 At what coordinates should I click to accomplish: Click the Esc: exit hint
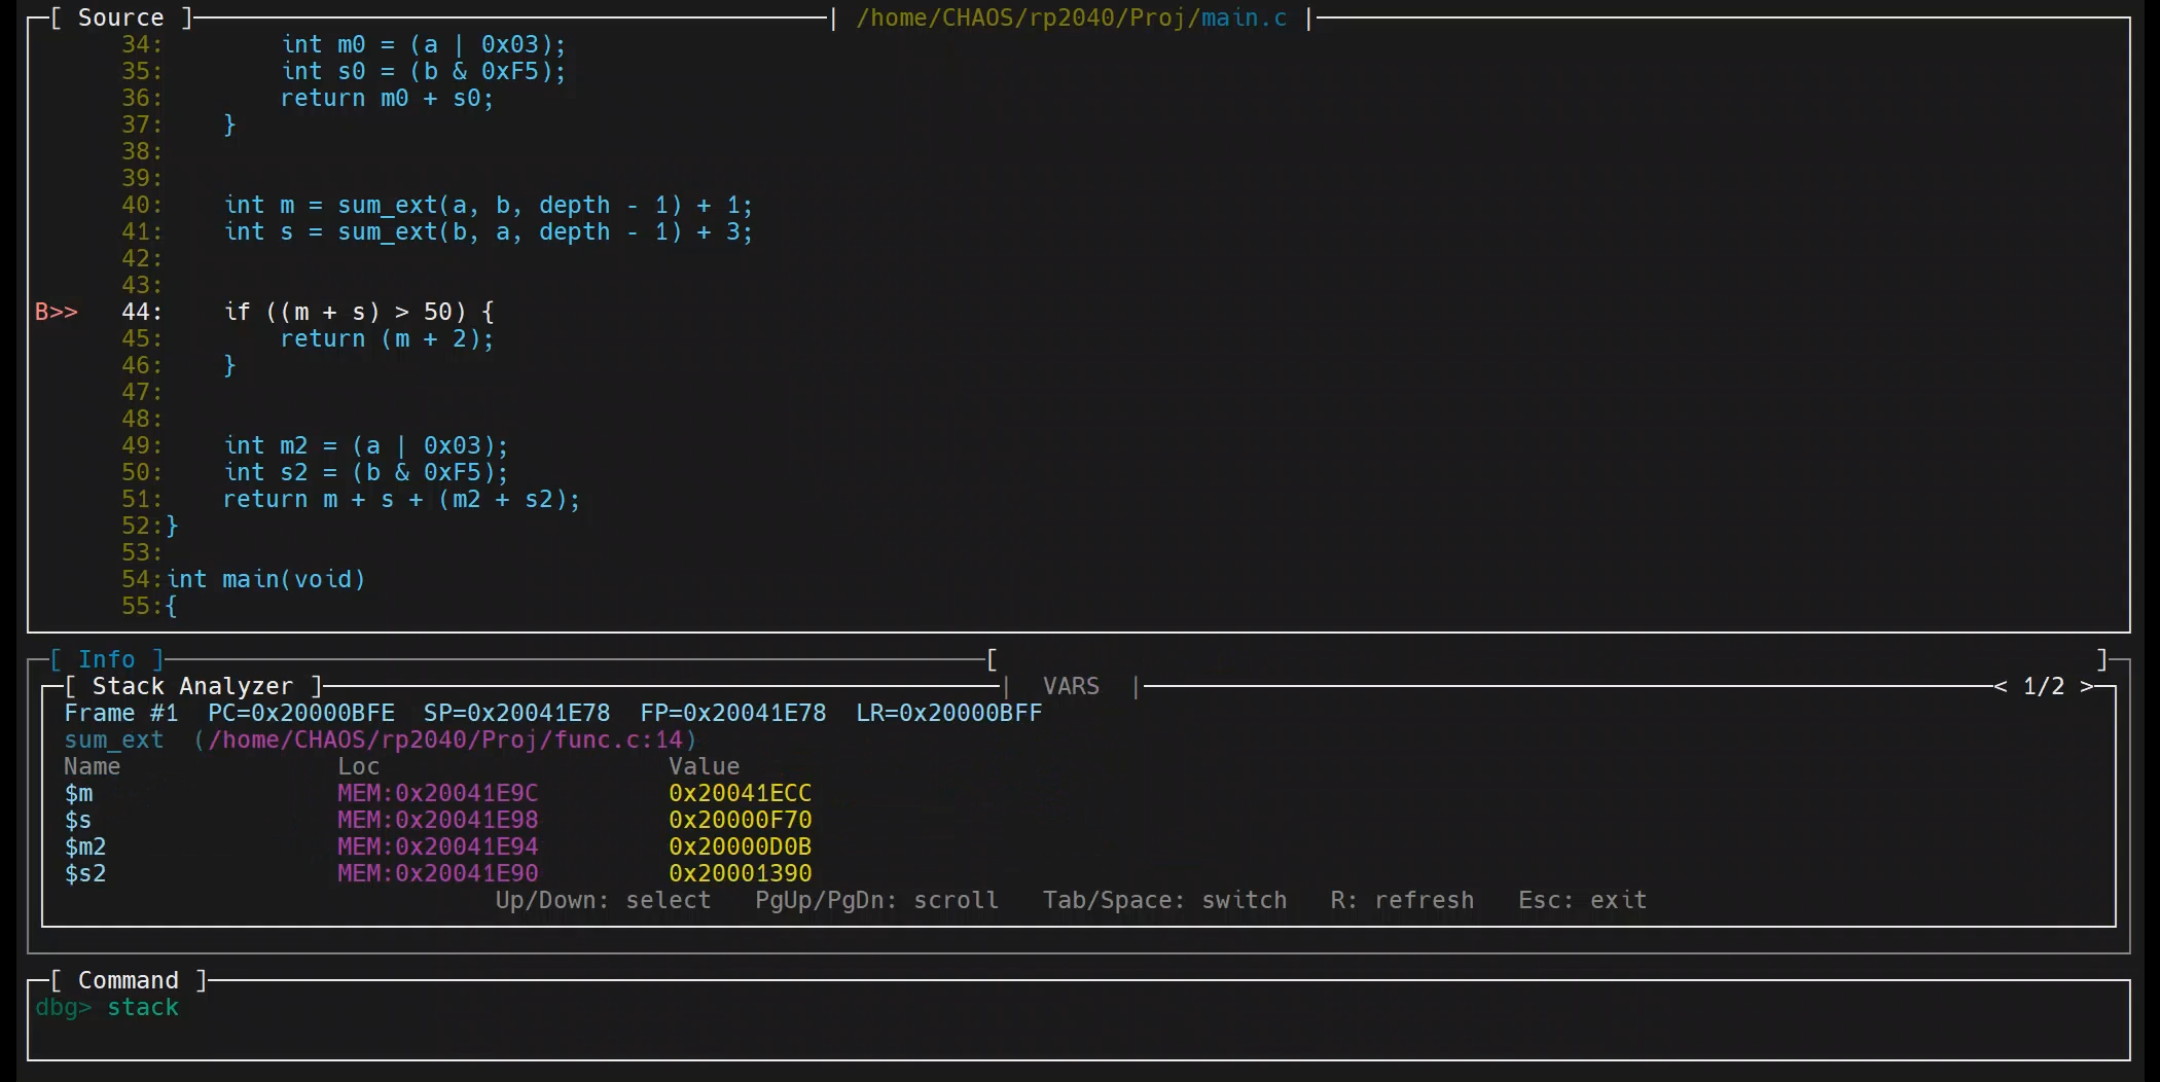pos(1582,900)
